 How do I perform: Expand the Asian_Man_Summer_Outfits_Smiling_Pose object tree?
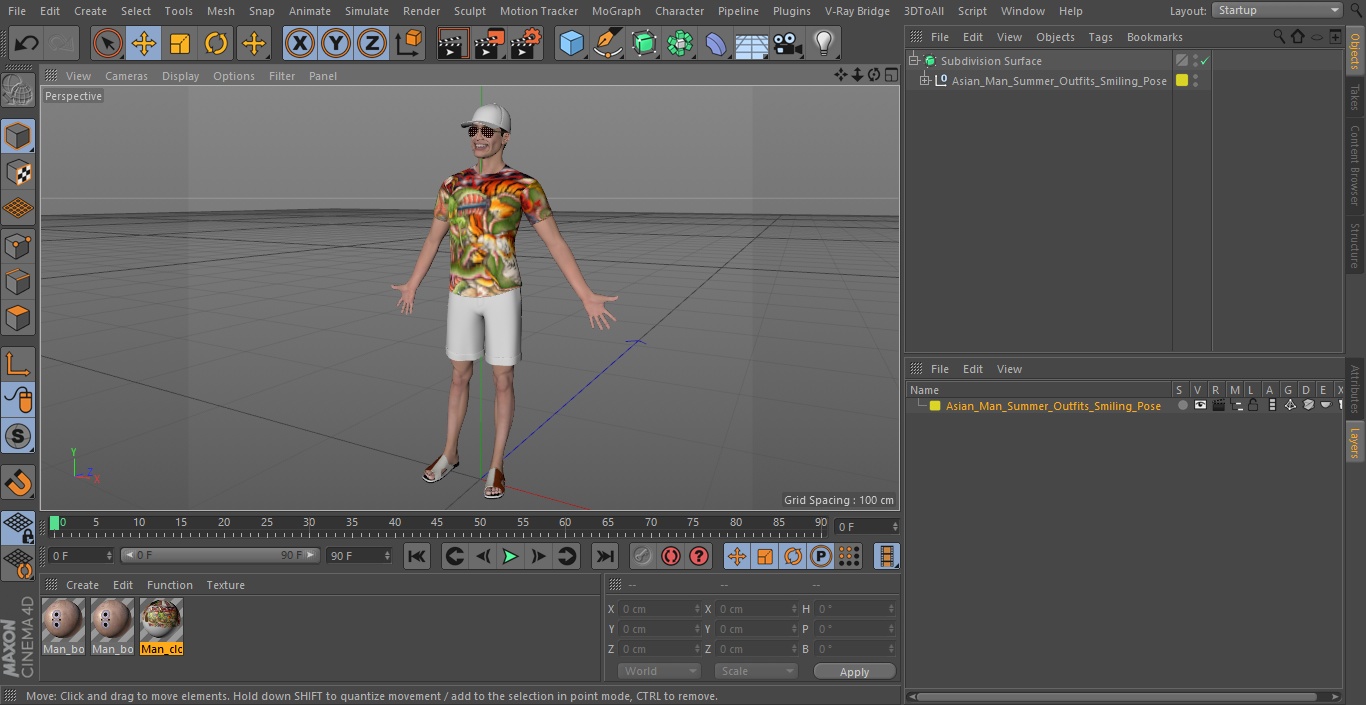(925, 81)
